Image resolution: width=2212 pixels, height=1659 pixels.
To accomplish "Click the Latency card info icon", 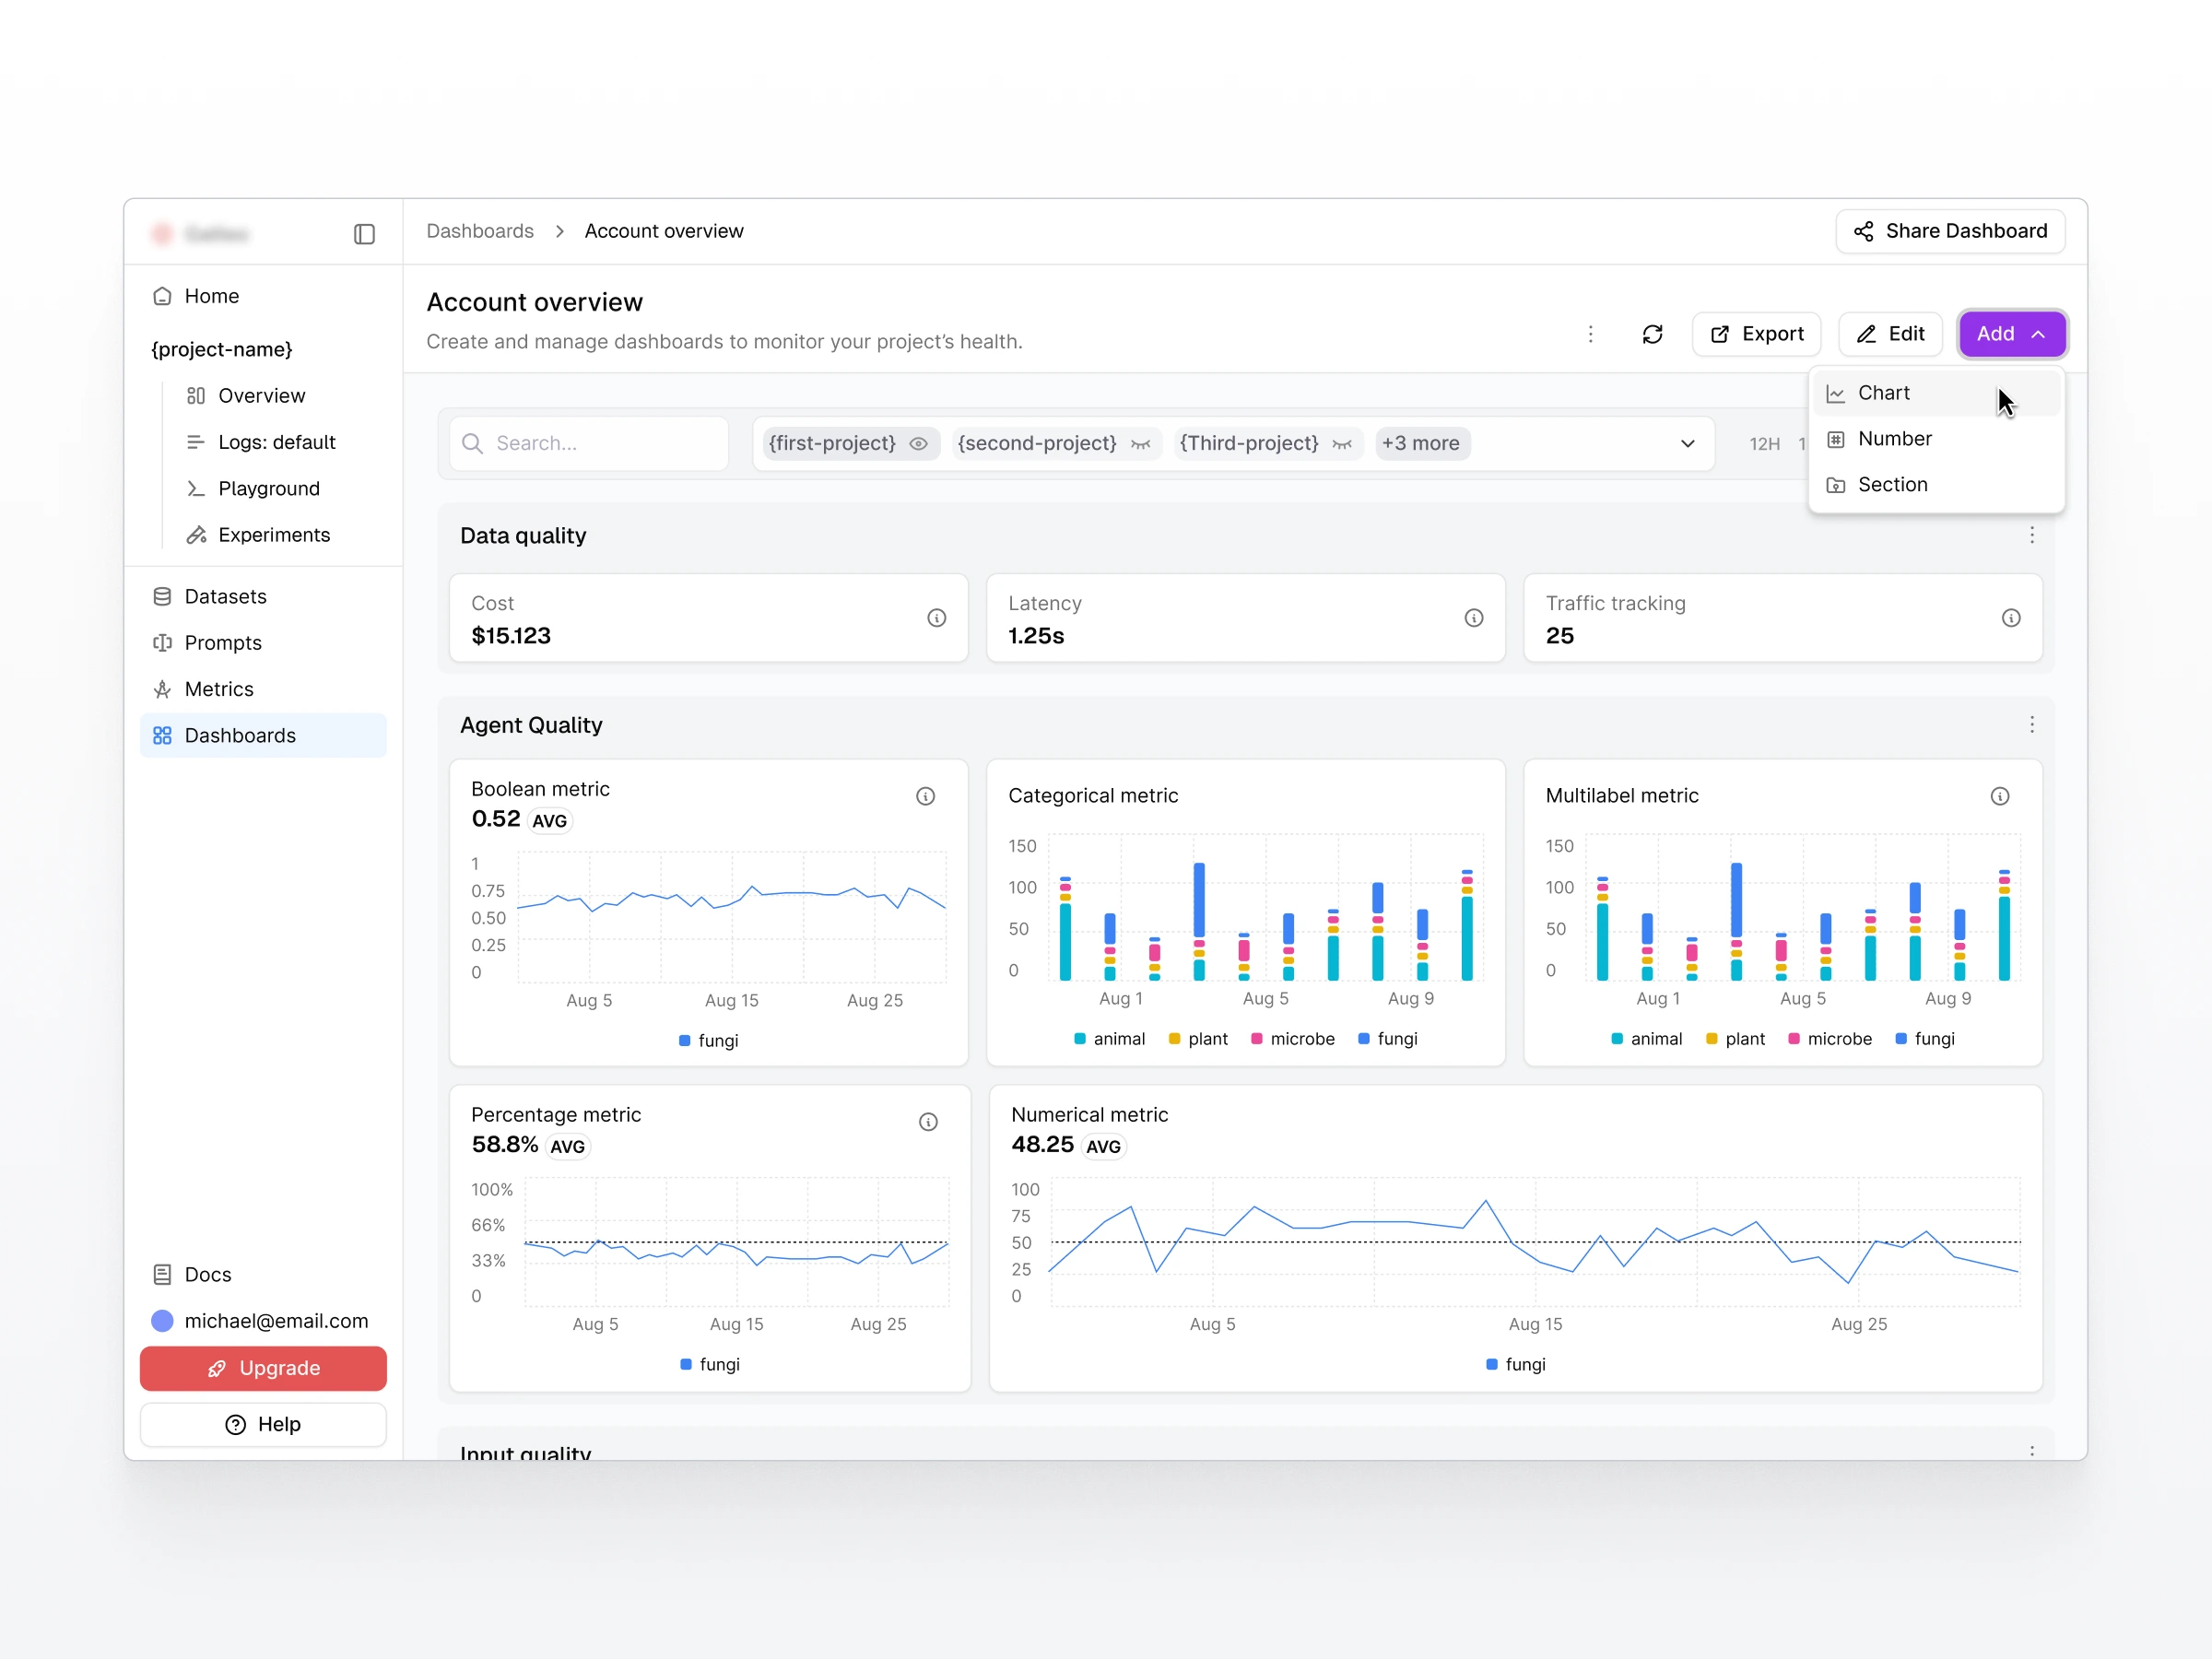I will [x=1473, y=618].
